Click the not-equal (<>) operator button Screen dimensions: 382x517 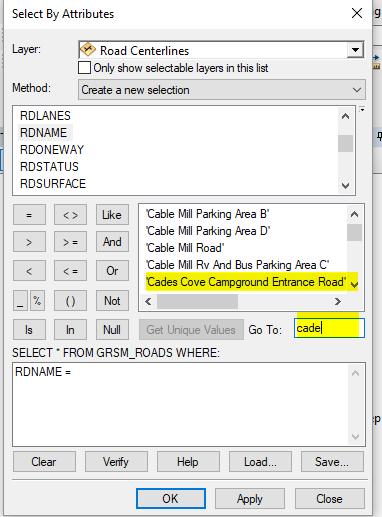[x=70, y=215]
